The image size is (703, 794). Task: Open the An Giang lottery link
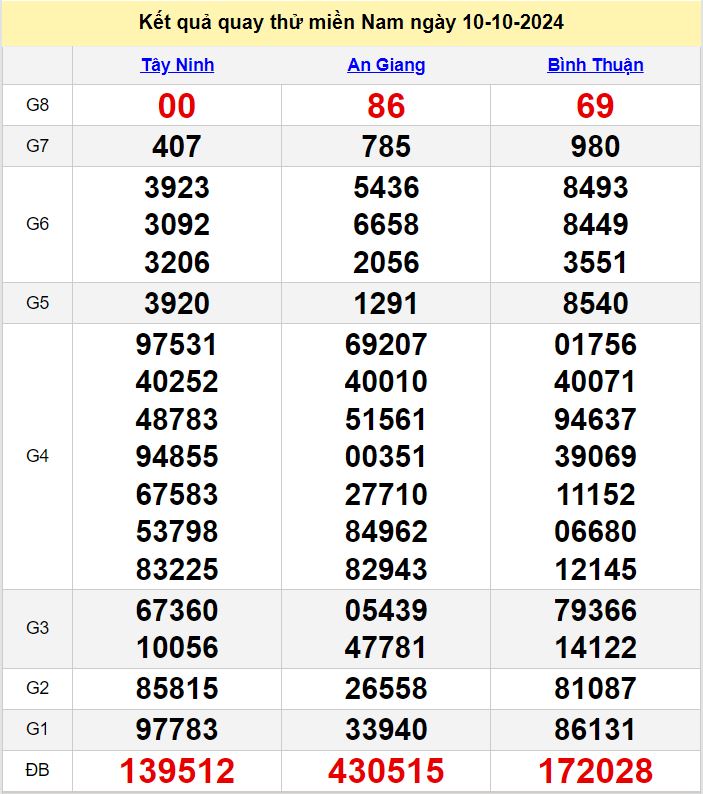386,65
